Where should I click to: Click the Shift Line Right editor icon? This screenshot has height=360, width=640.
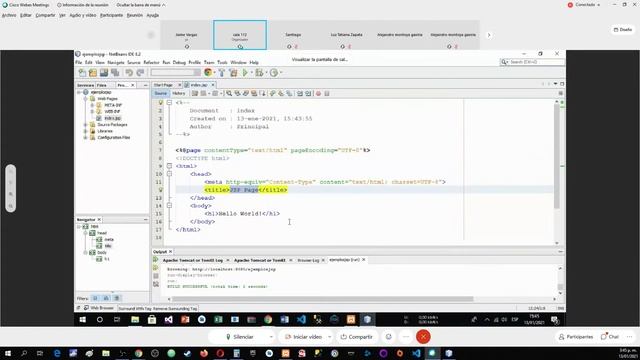point(308,93)
